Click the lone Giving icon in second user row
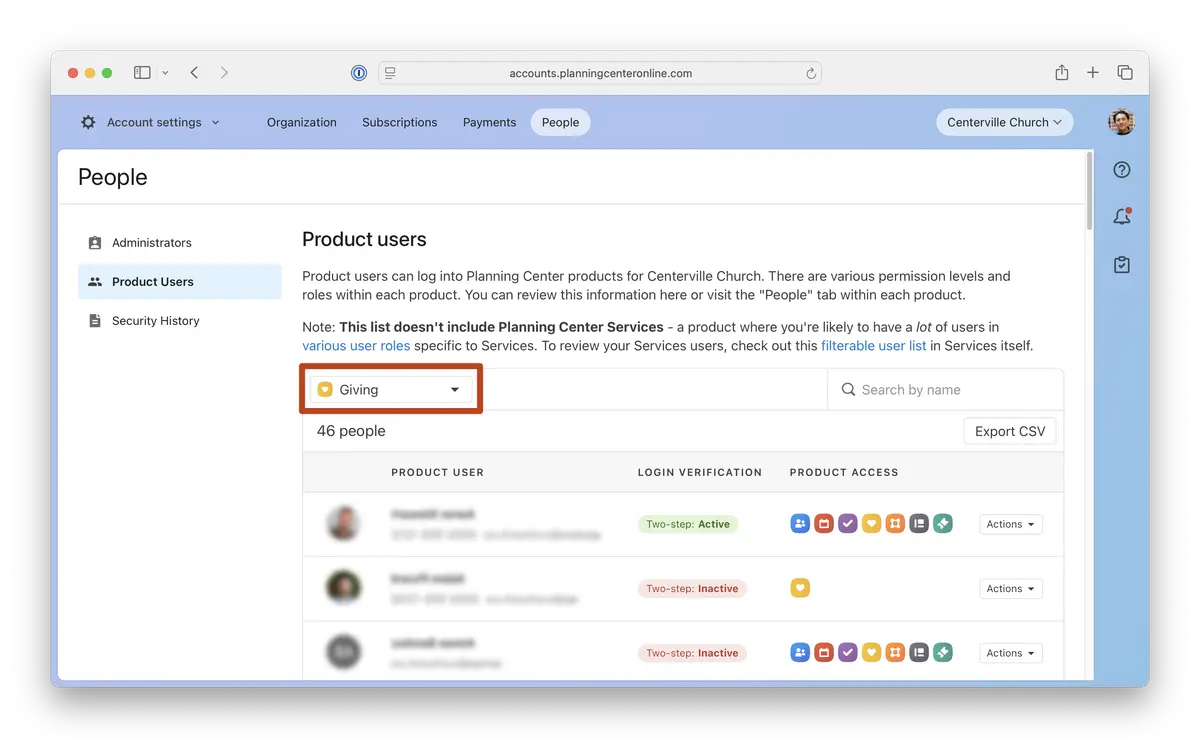 [800, 588]
